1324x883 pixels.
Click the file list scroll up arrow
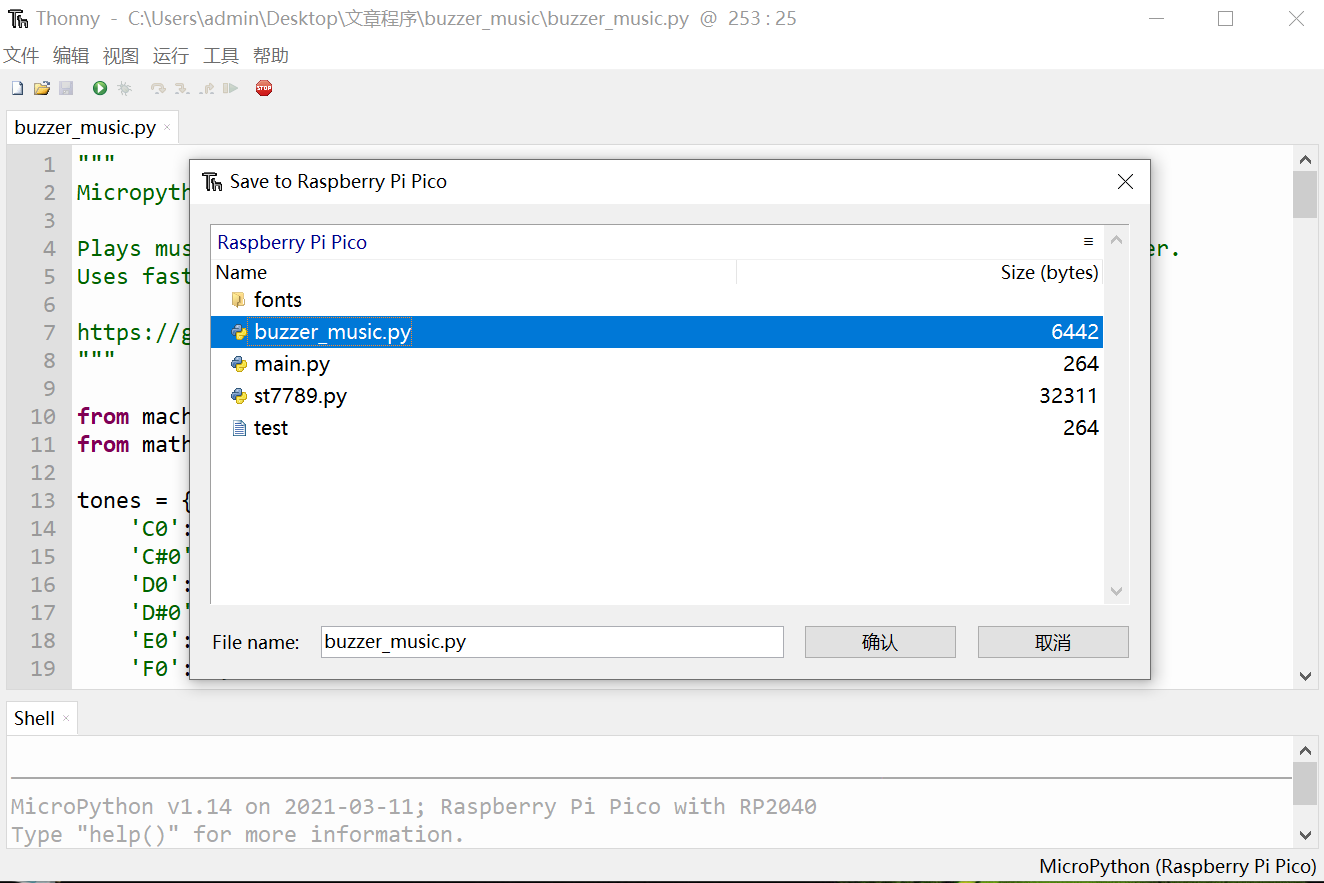(1117, 240)
